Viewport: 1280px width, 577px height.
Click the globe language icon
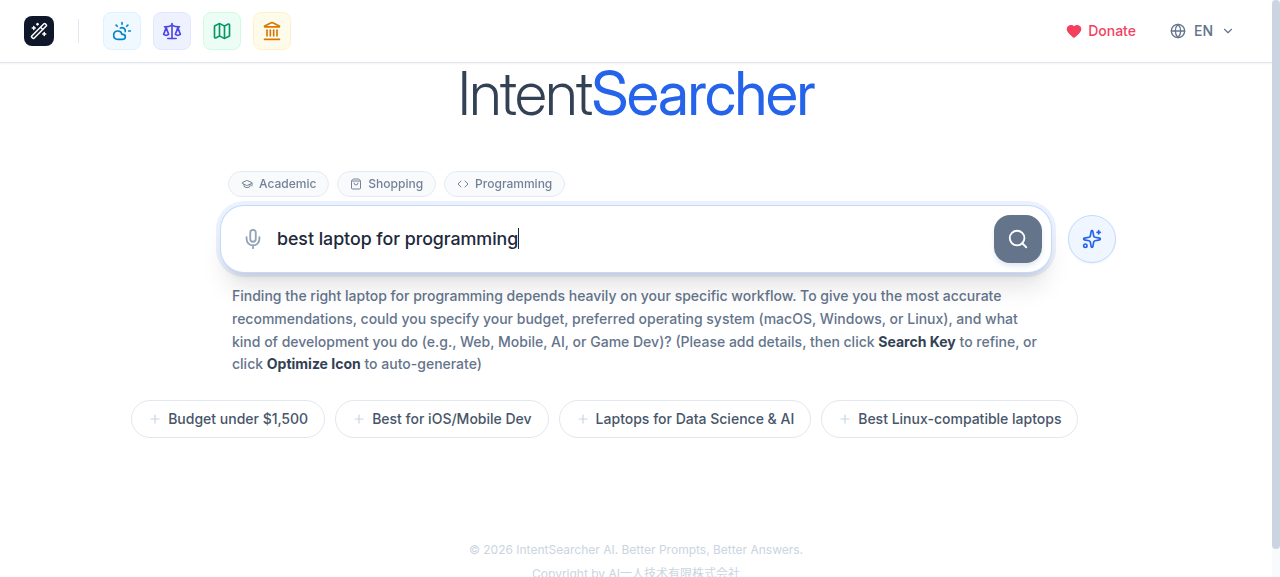point(1176,31)
